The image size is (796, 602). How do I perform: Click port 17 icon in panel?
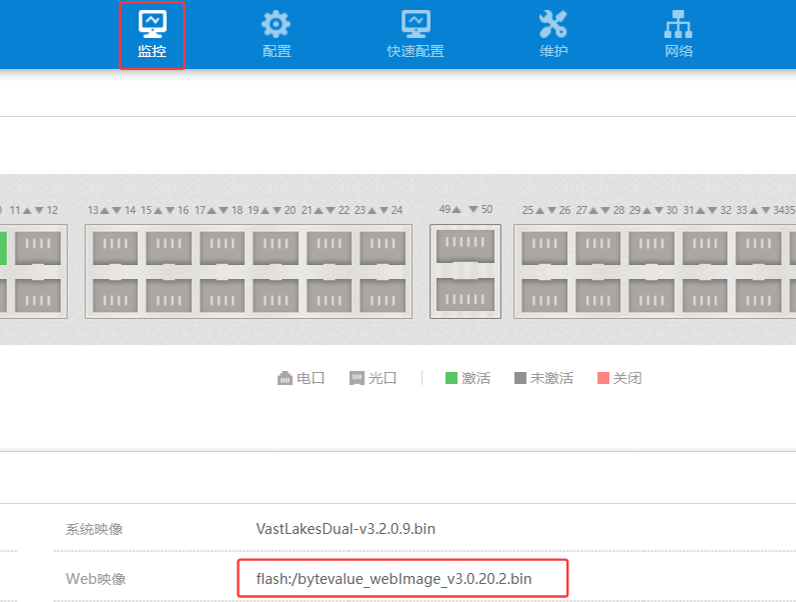coord(222,248)
